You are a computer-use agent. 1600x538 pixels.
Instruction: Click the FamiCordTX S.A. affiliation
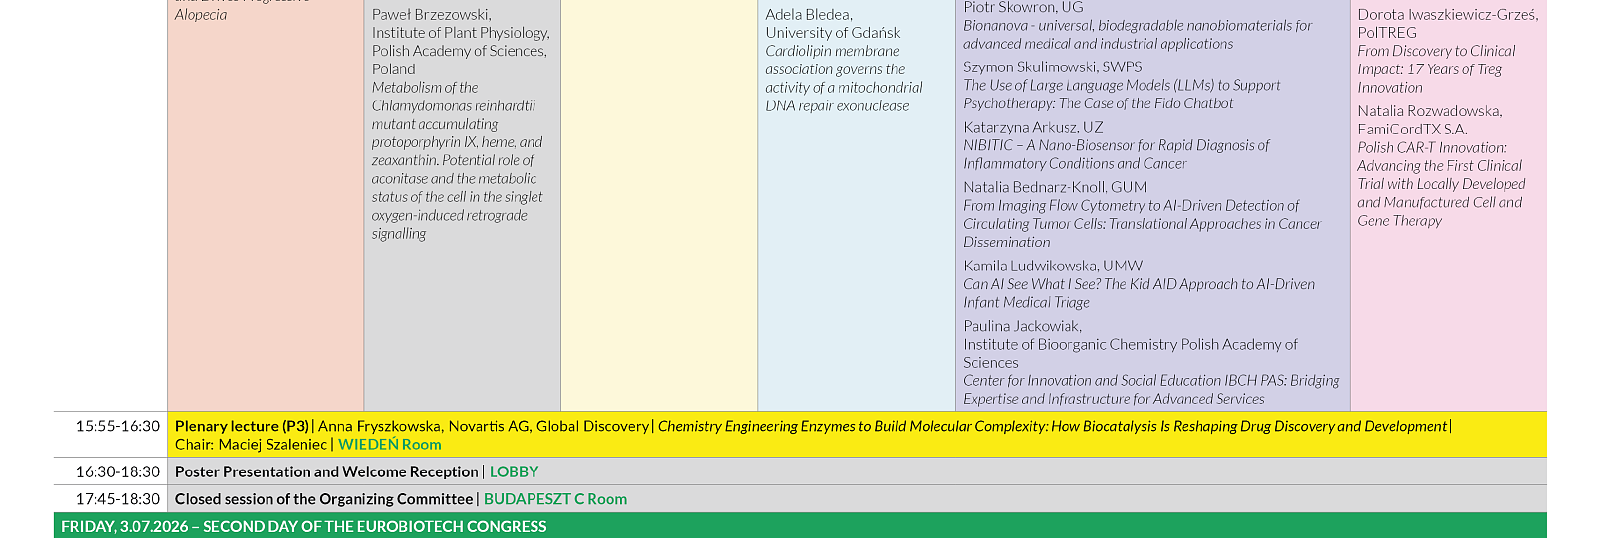[x=1412, y=129]
